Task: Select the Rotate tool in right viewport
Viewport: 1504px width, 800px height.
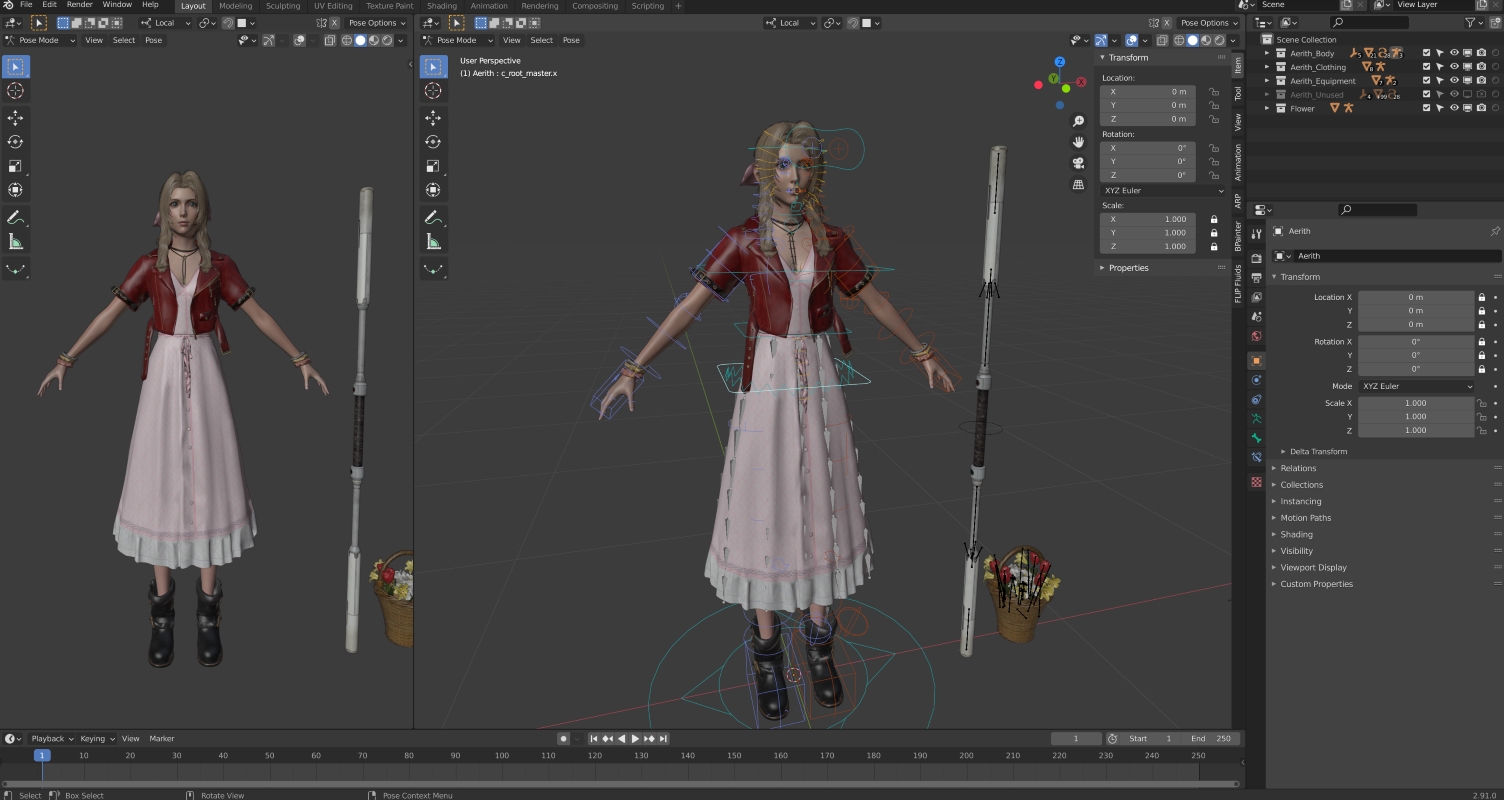Action: point(433,142)
